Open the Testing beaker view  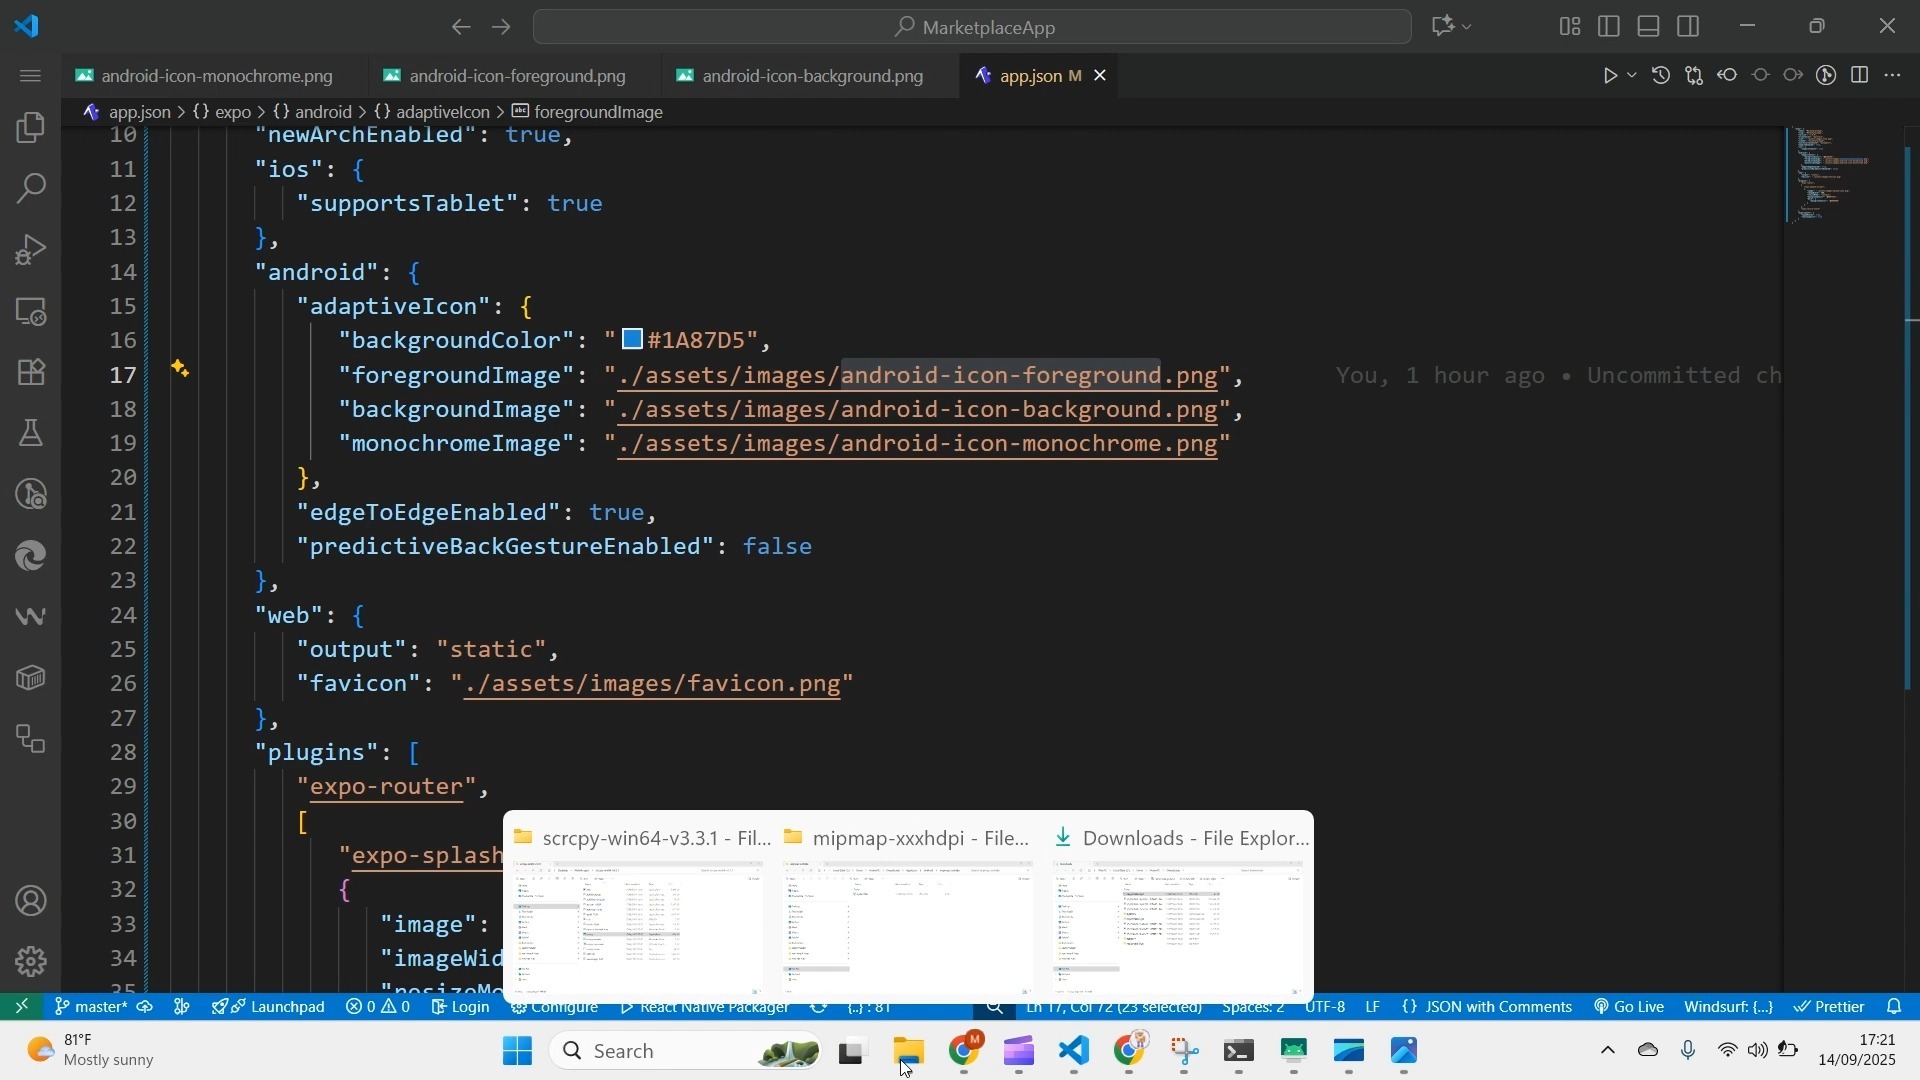pos(31,434)
